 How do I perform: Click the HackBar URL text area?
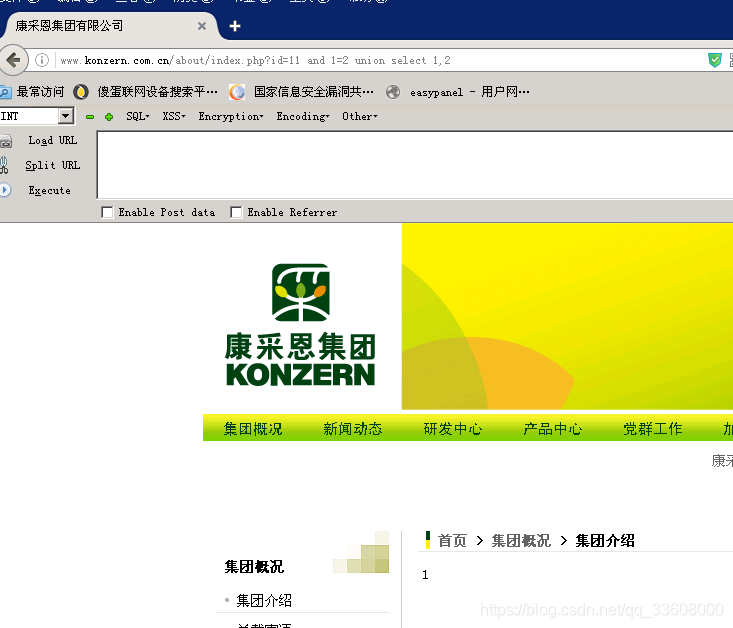[x=415, y=165]
